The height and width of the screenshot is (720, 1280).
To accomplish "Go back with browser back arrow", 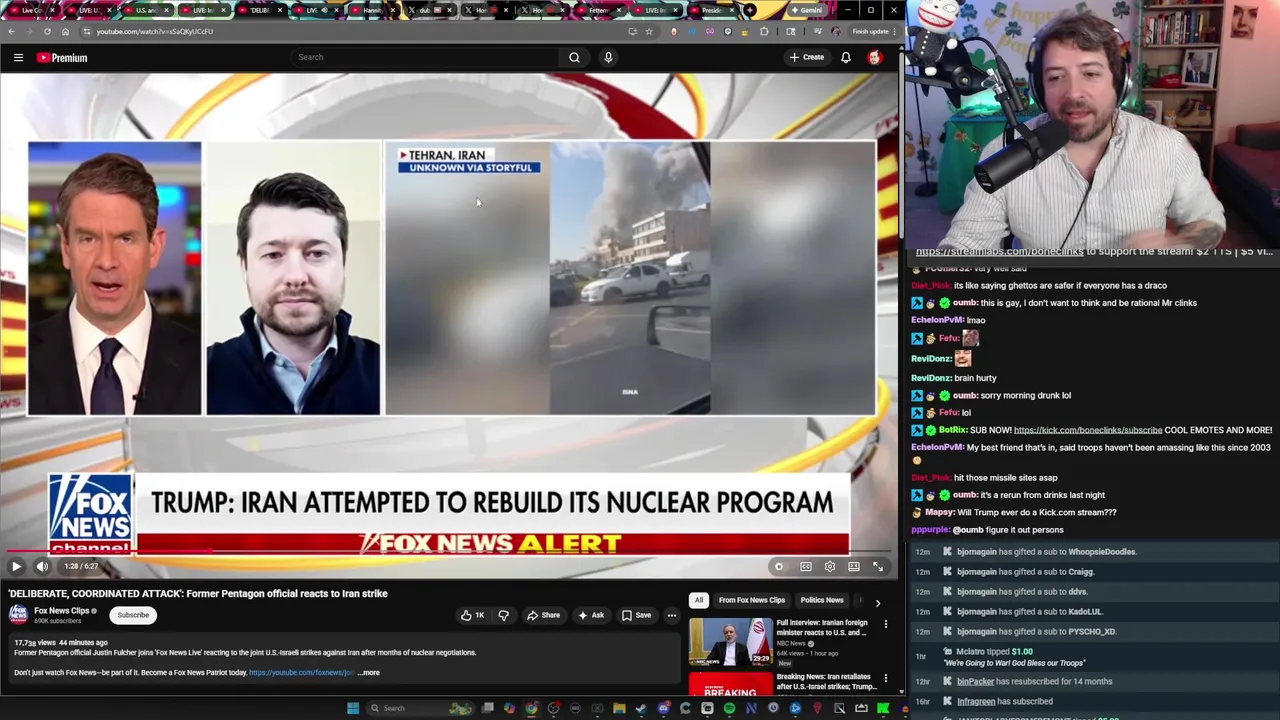I will tap(11, 31).
